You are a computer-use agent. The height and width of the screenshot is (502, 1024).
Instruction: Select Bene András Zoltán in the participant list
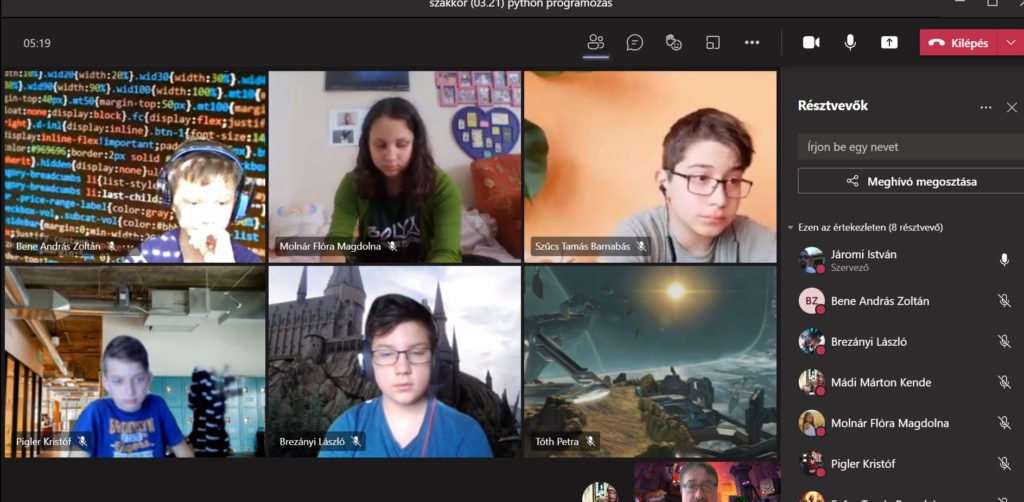click(x=905, y=301)
